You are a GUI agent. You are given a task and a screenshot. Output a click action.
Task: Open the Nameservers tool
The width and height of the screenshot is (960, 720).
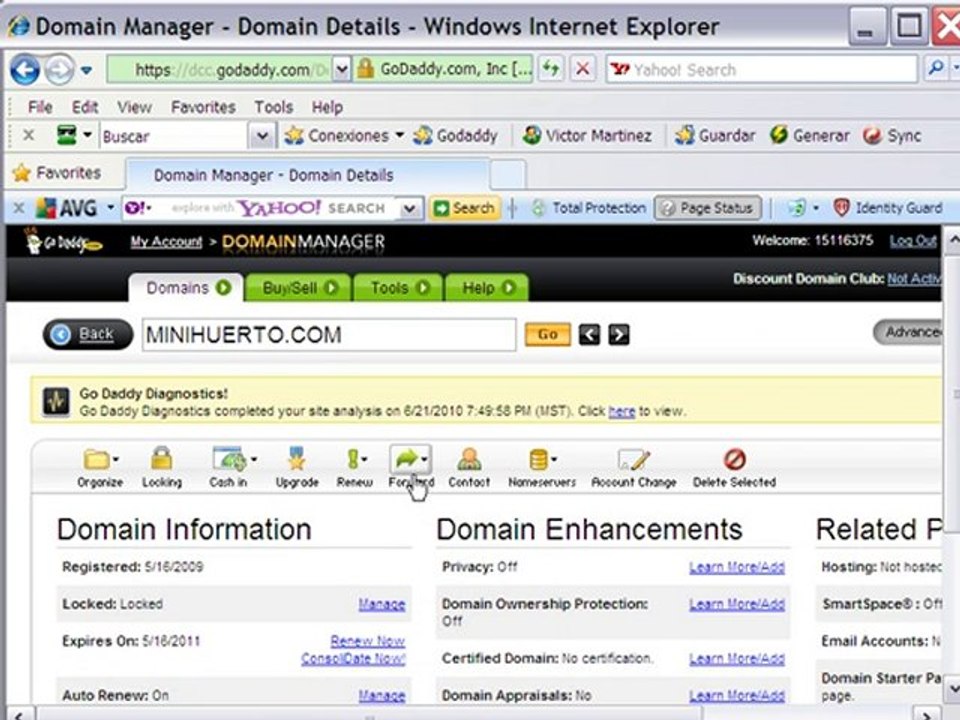click(542, 468)
